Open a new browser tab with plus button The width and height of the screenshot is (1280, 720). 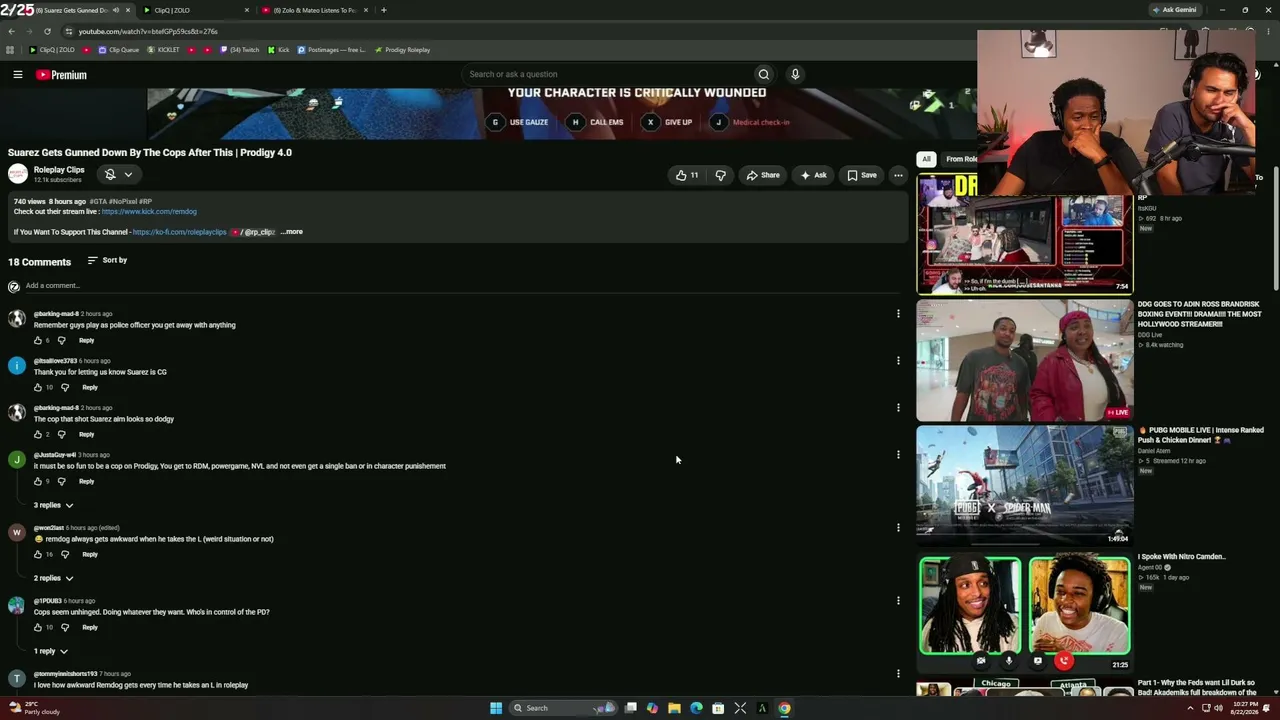point(384,10)
